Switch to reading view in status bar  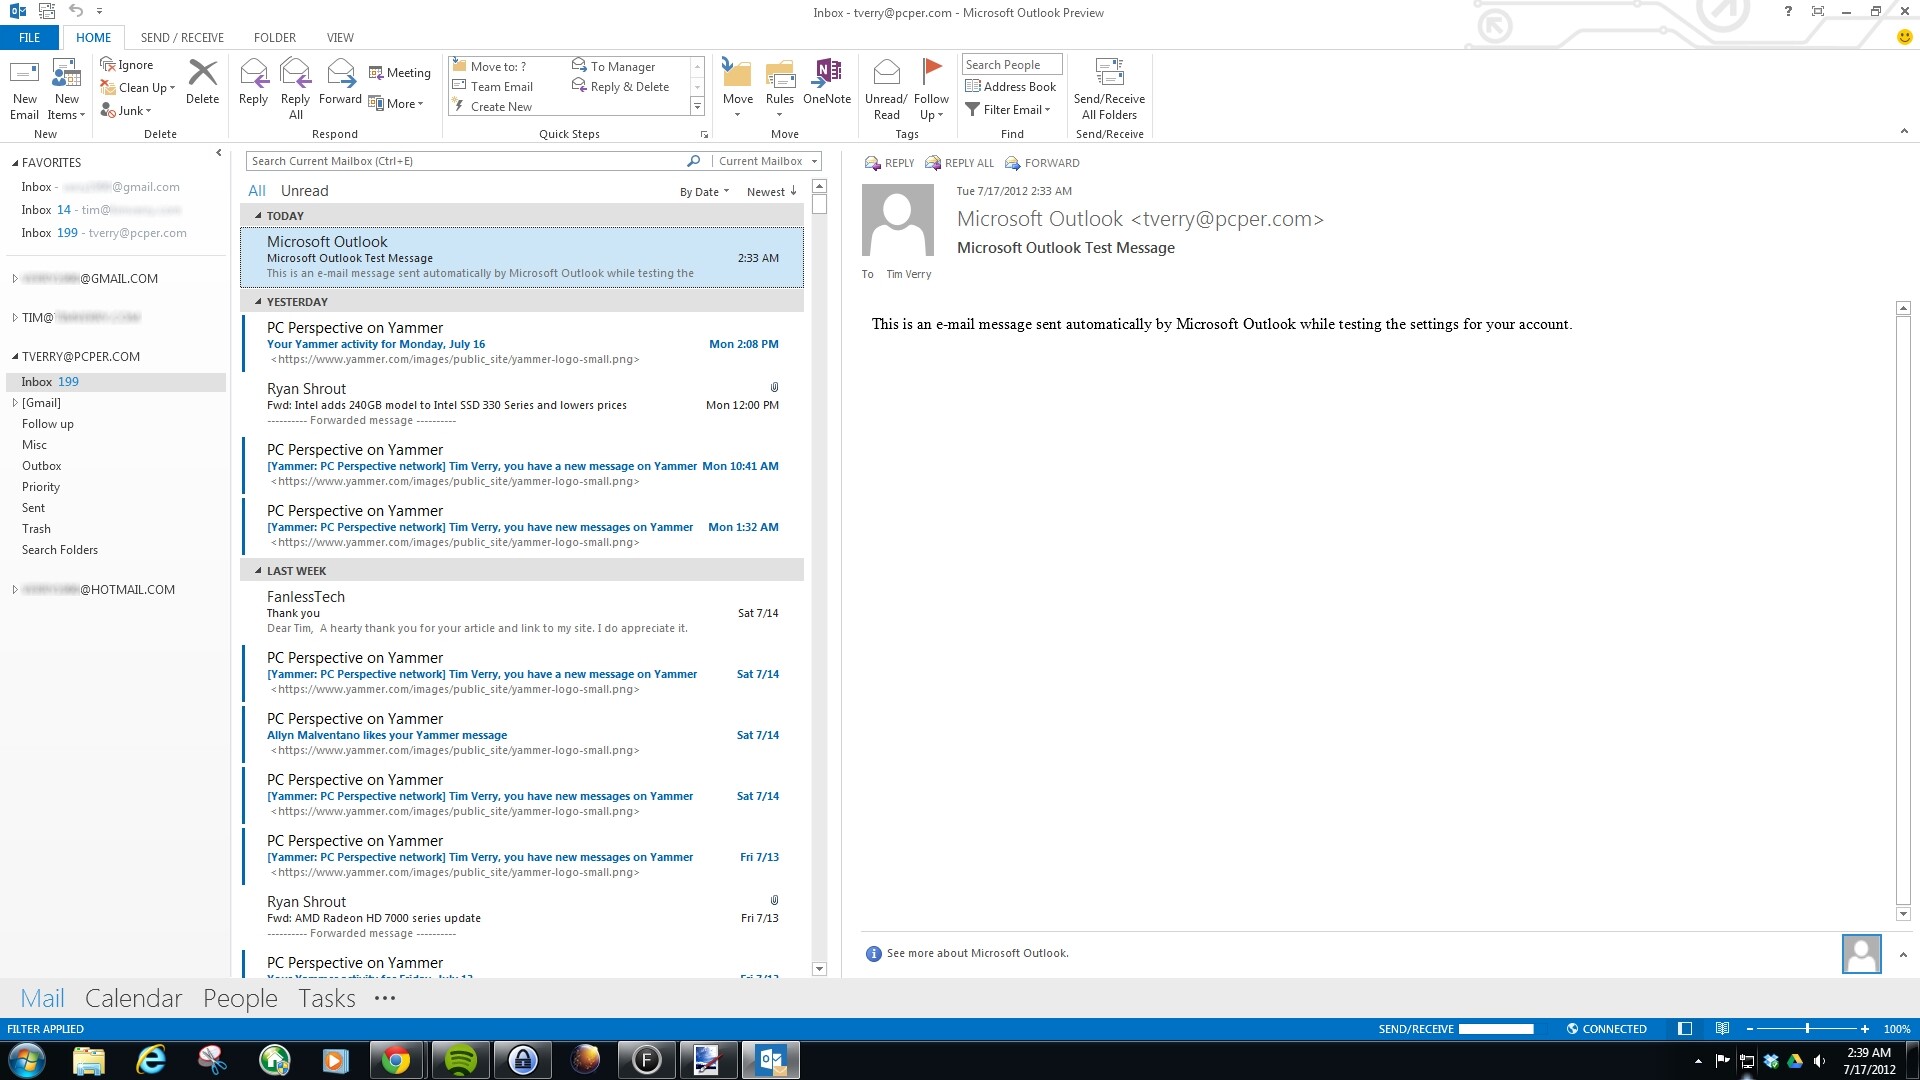click(1722, 1029)
